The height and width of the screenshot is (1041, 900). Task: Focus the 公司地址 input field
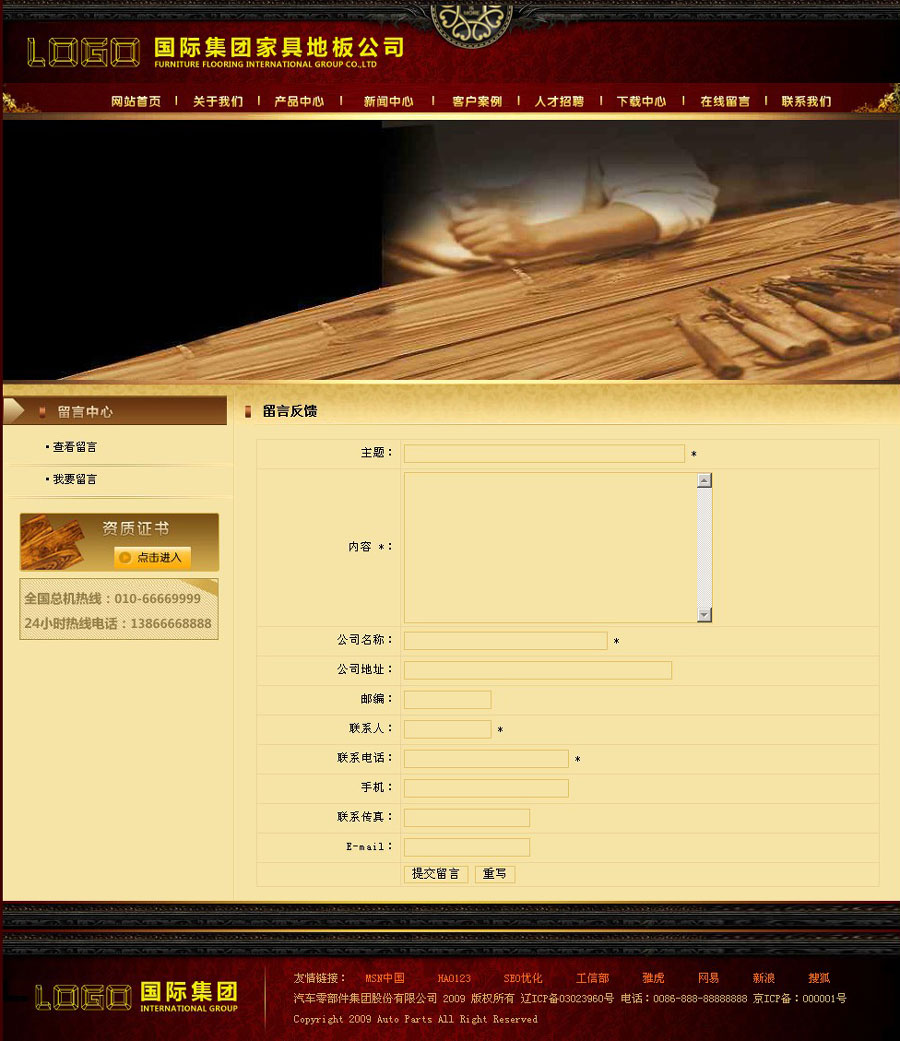click(x=538, y=670)
